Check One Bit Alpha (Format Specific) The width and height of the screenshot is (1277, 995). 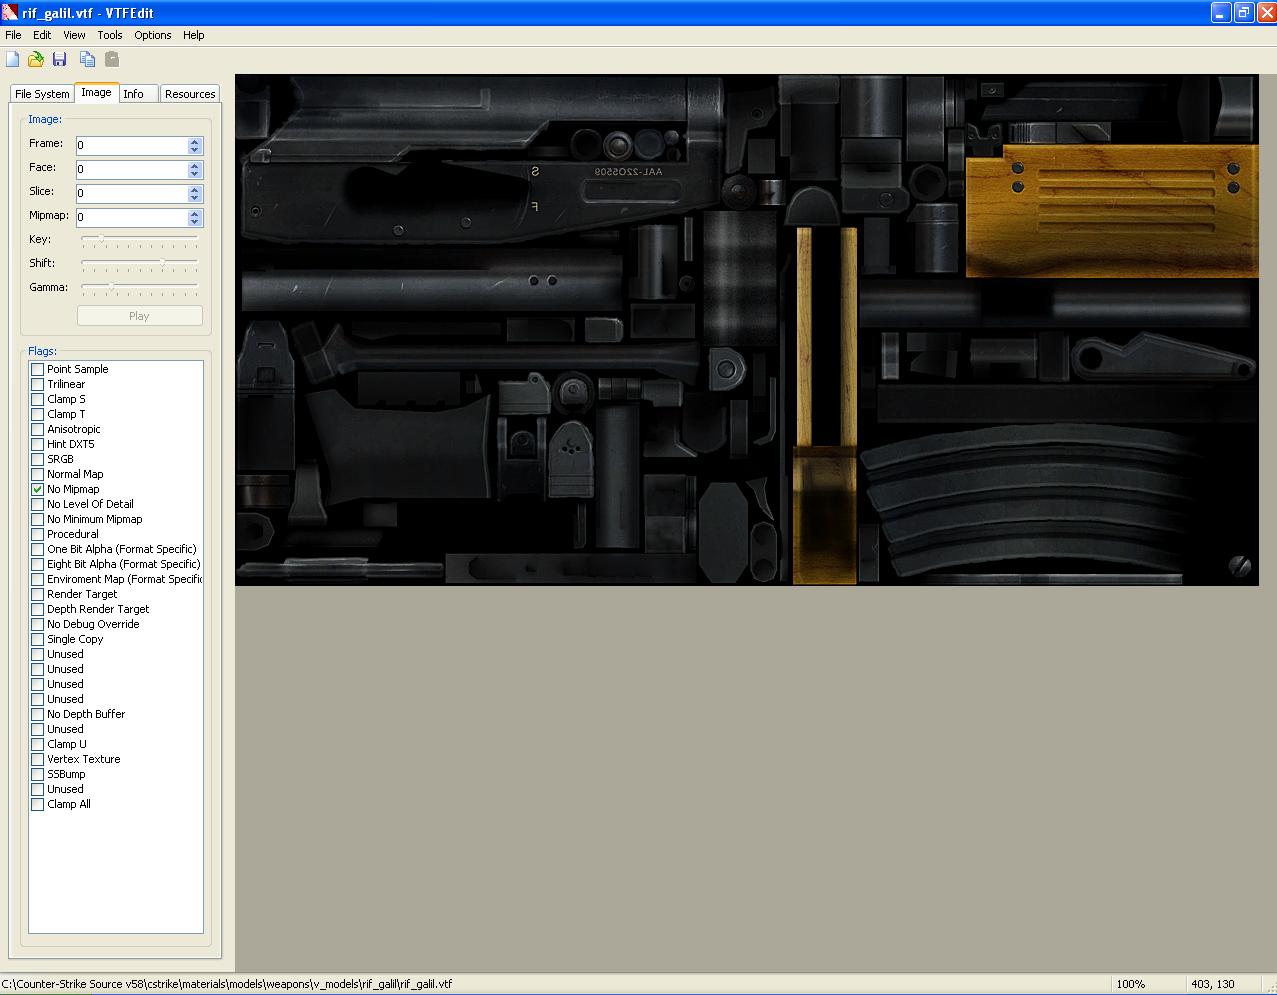37,549
